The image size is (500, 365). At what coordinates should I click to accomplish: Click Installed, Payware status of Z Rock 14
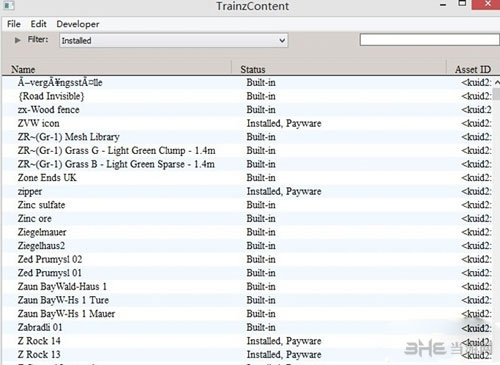click(x=284, y=341)
